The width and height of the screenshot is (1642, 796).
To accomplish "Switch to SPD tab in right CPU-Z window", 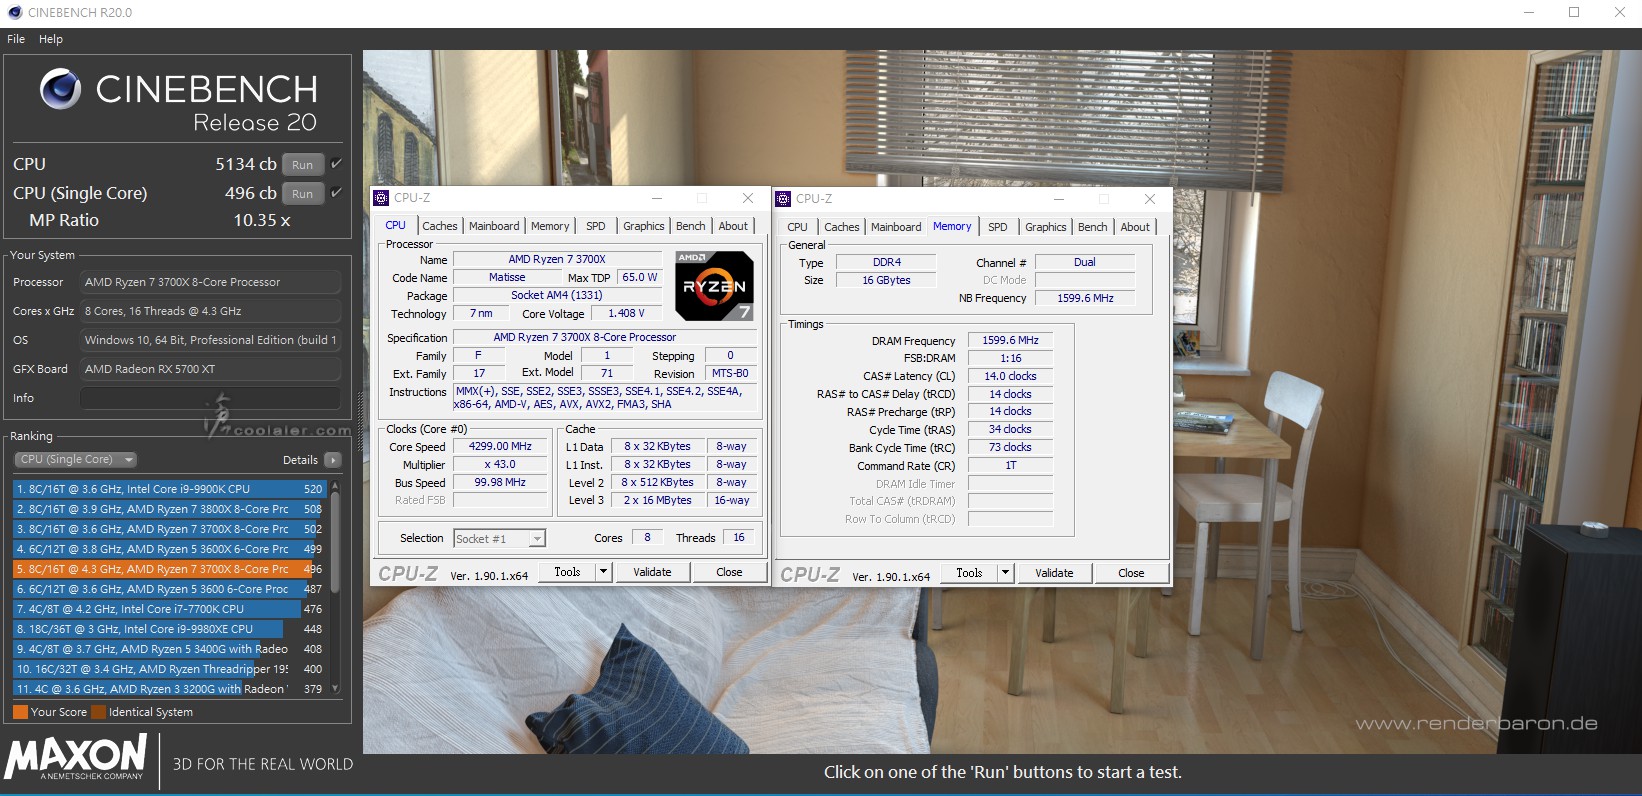I will coord(998,227).
